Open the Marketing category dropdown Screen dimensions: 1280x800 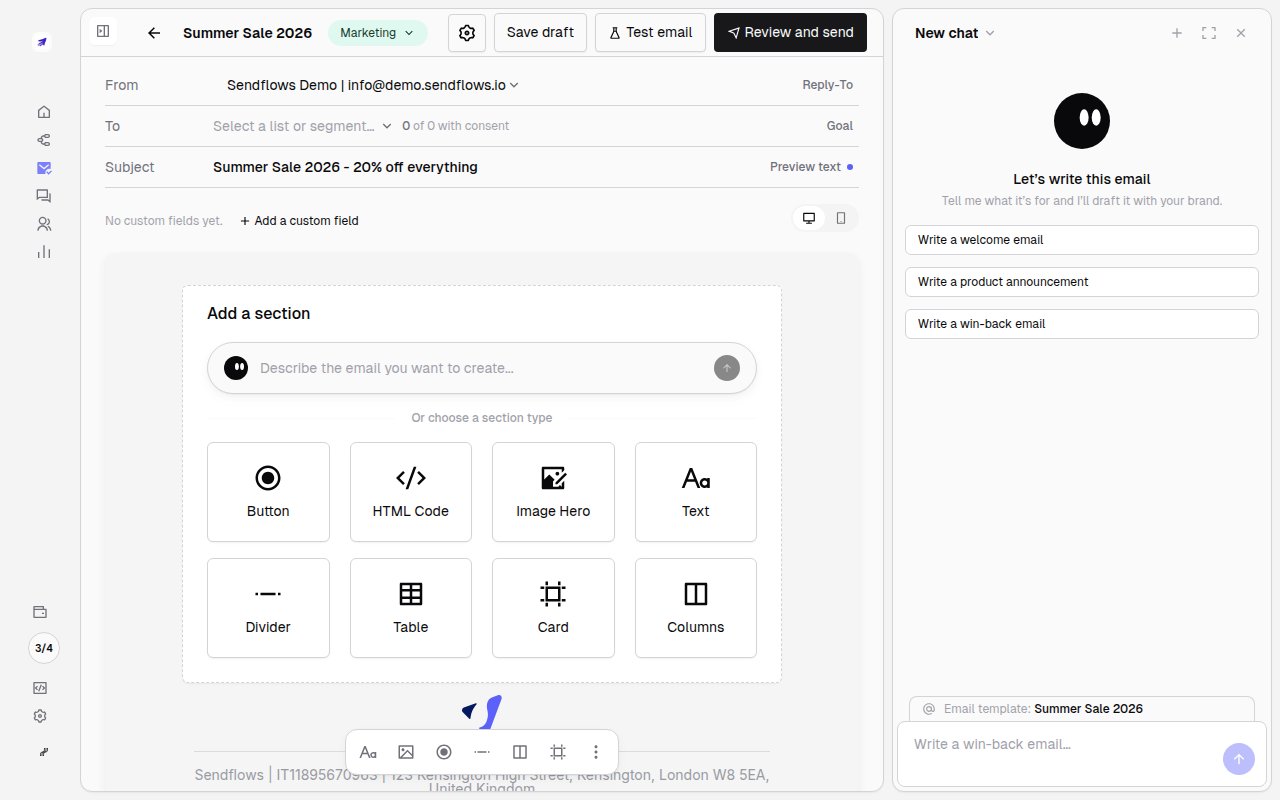[x=377, y=33]
